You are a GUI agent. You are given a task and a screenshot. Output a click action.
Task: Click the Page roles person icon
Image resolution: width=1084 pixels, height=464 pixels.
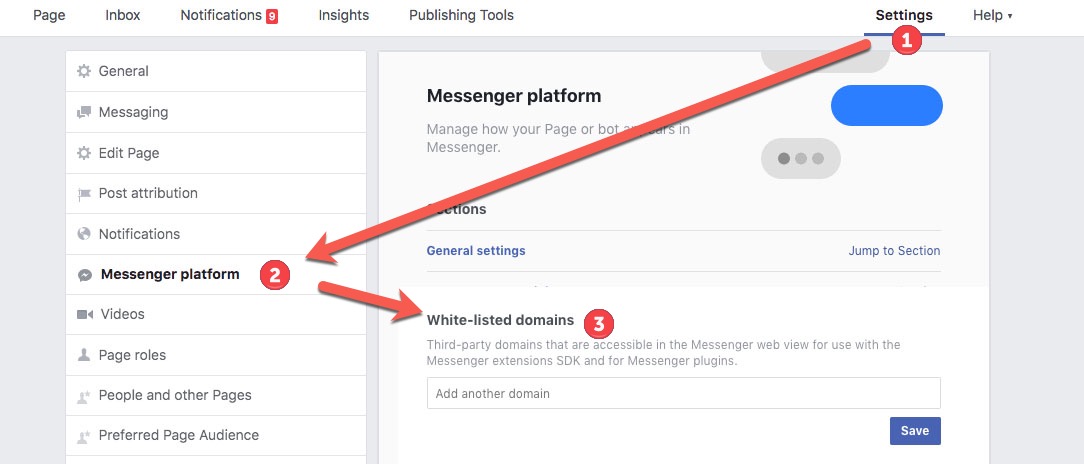click(x=84, y=355)
